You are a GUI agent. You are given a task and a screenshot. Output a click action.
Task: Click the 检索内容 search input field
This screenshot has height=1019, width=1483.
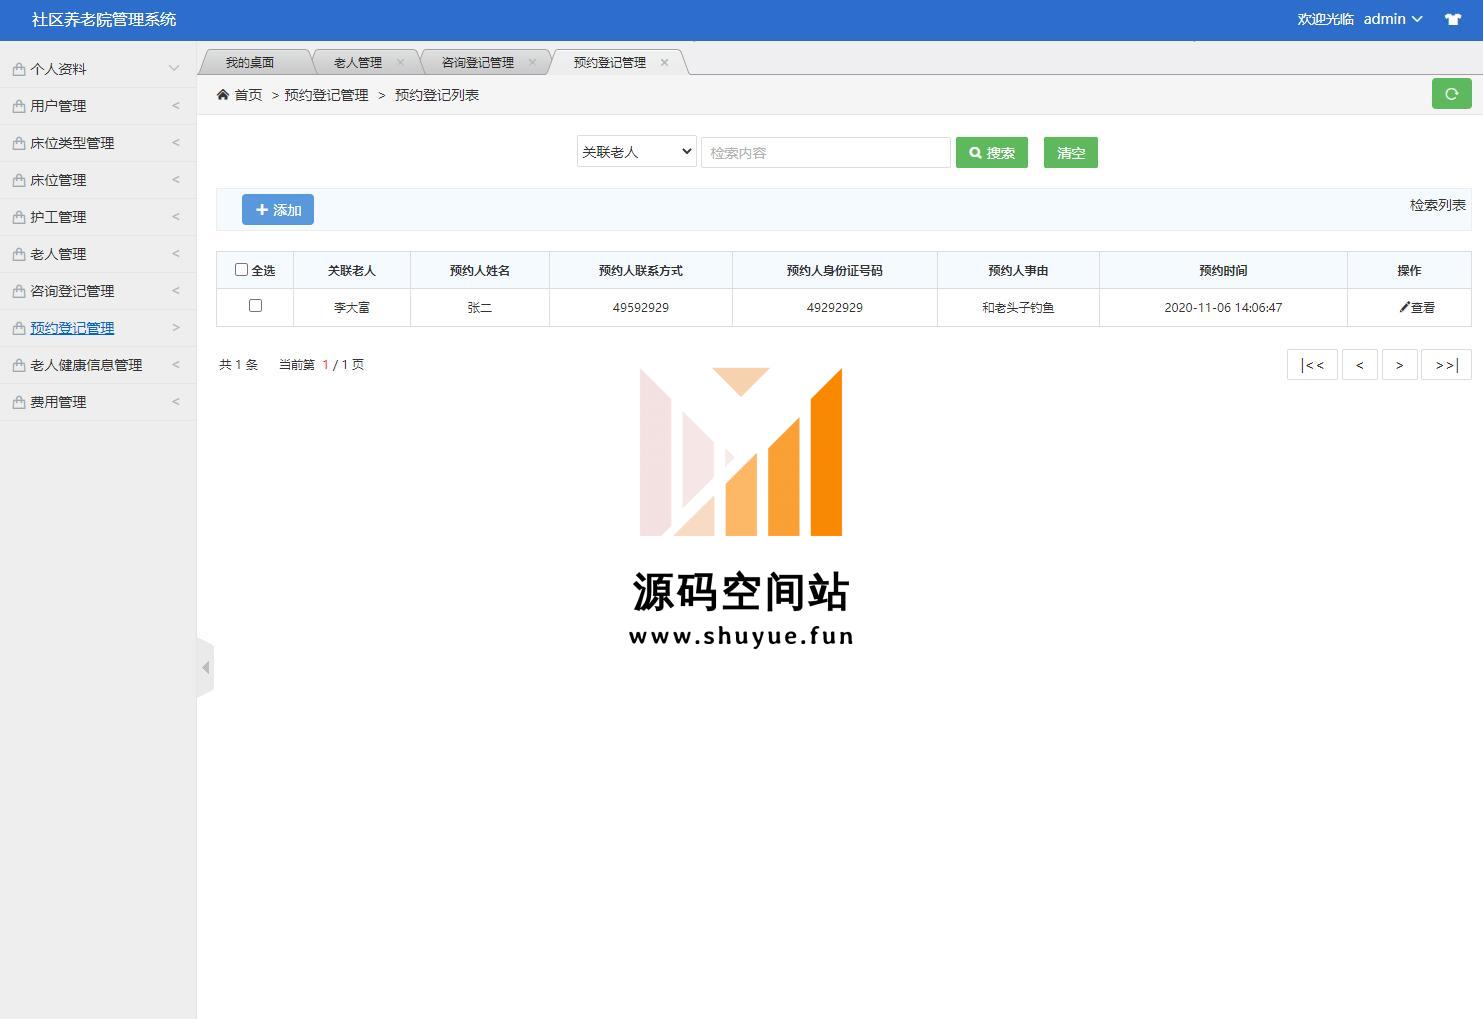point(825,153)
